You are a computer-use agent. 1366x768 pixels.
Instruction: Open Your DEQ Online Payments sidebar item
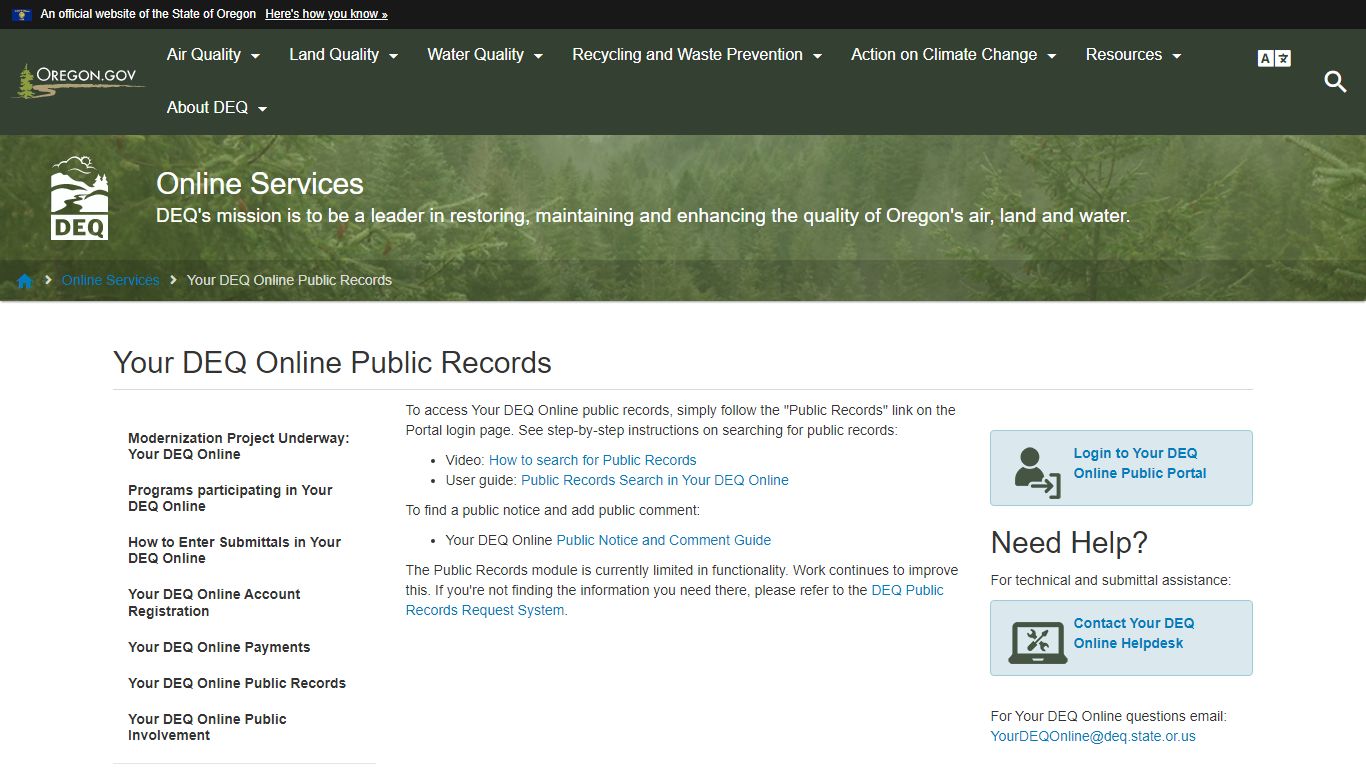219,647
